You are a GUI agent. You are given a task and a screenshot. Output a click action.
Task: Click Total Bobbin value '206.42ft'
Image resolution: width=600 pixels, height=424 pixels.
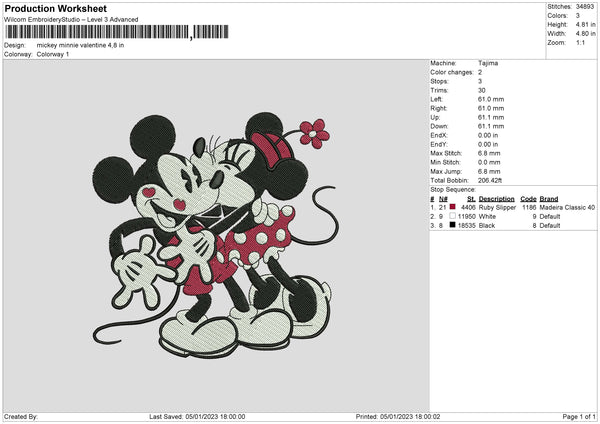coord(490,181)
